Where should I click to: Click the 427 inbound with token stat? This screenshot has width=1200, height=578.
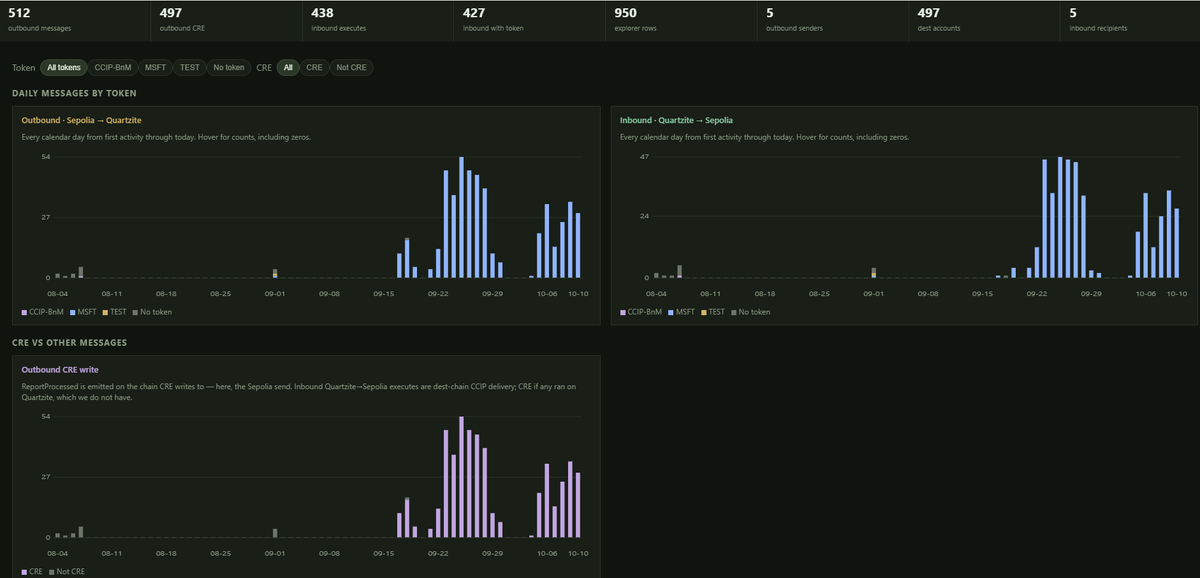[x=530, y=20]
